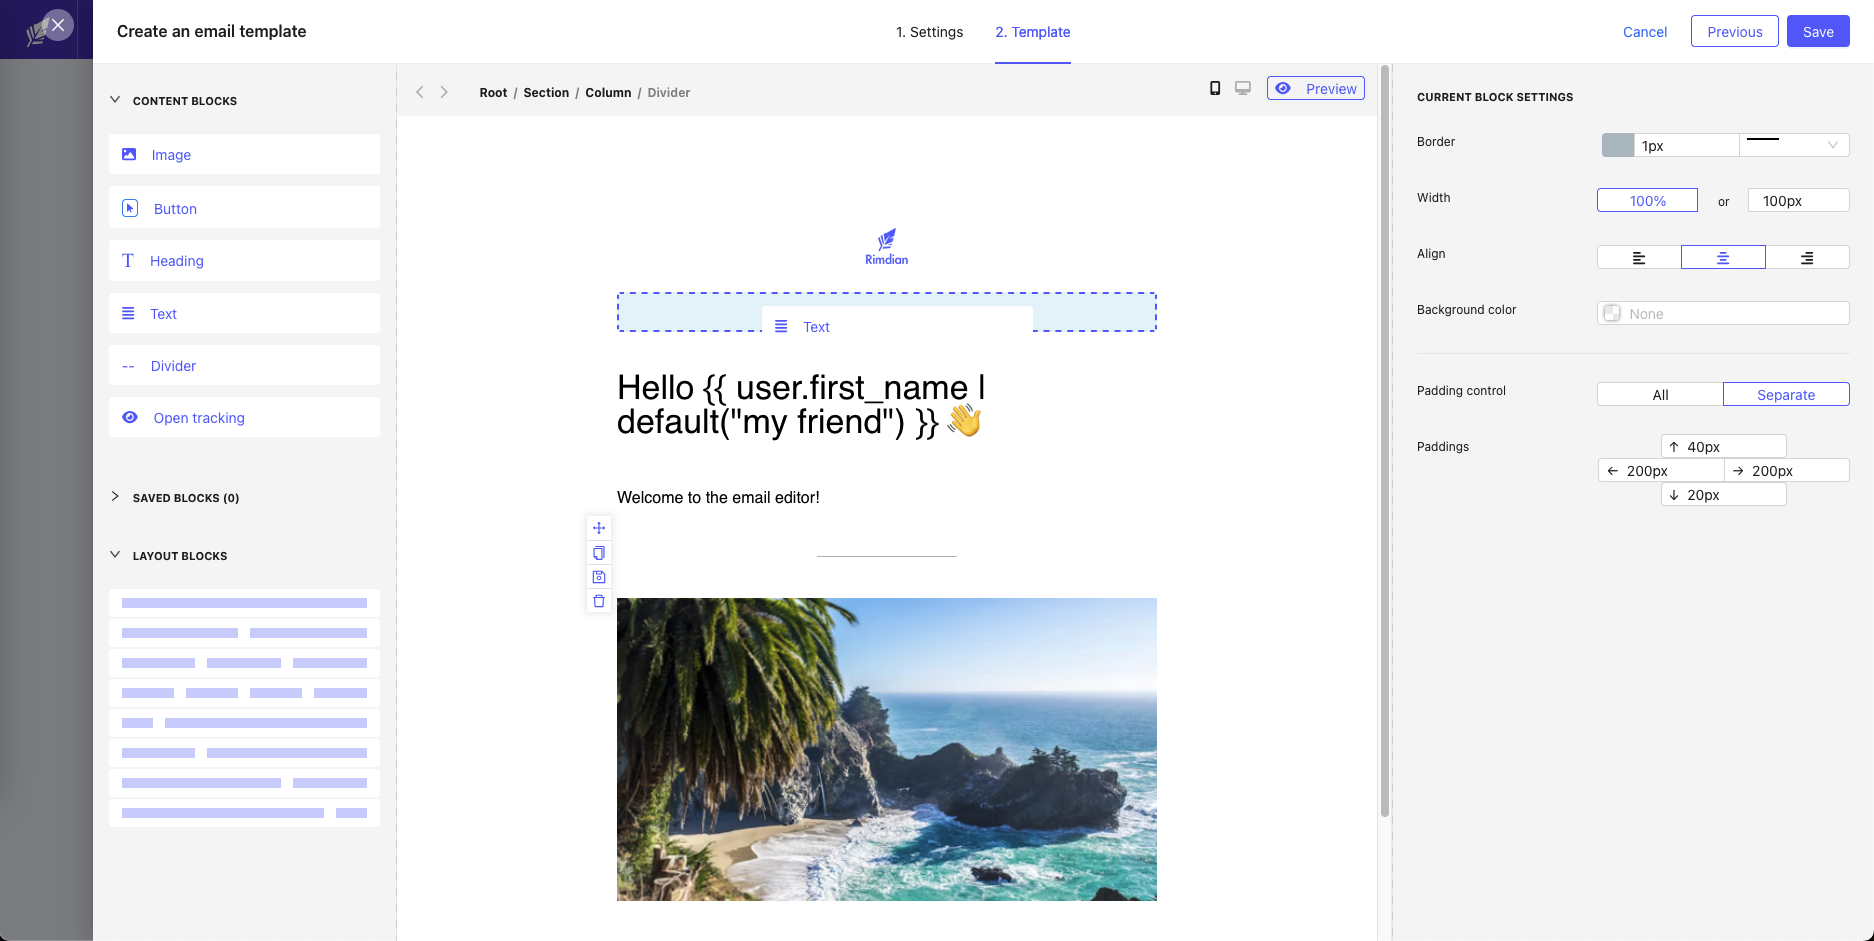The image size is (1874, 941).
Task: Click the move handle on the selected block
Action: [598, 528]
